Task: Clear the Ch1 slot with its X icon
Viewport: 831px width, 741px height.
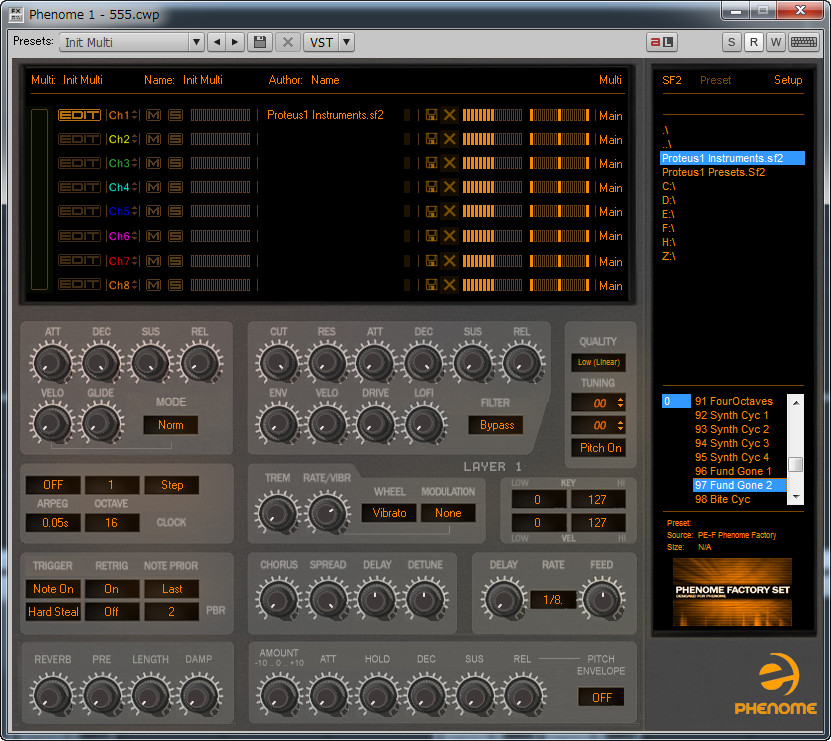Action: 449,115
